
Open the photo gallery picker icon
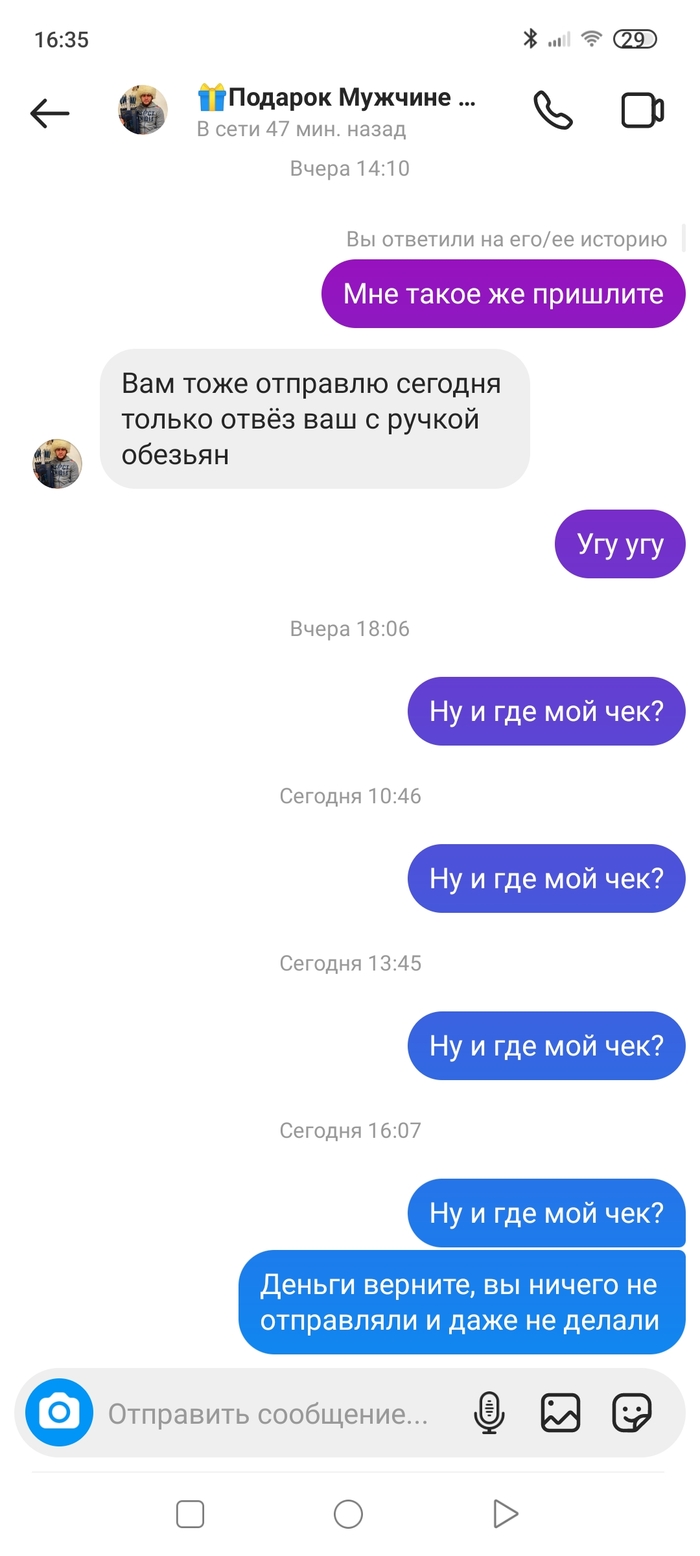pos(560,1413)
